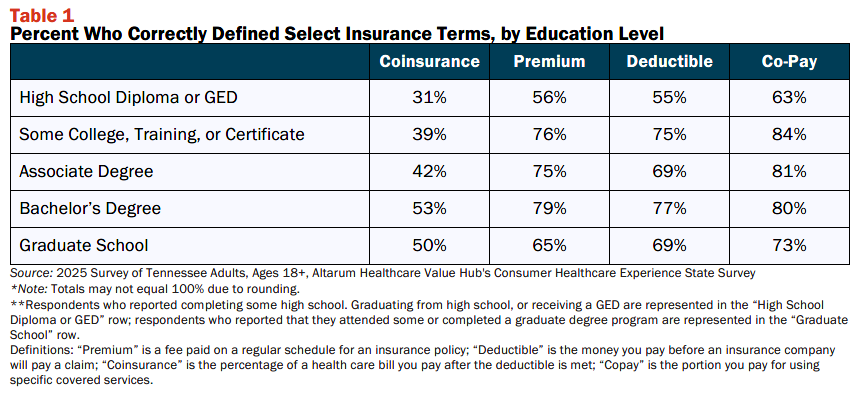Click the Co-Pay column header
Image resolution: width=860 pixels, height=396 pixels.
tap(789, 61)
